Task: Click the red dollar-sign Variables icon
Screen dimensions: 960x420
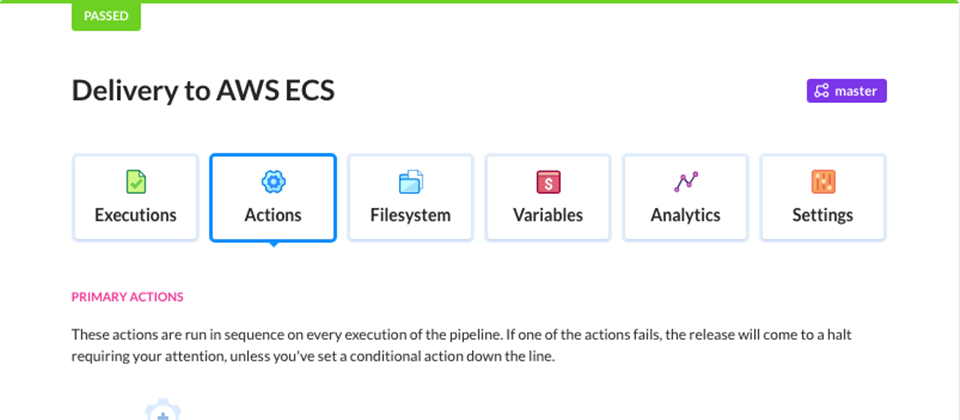Action: [548, 182]
